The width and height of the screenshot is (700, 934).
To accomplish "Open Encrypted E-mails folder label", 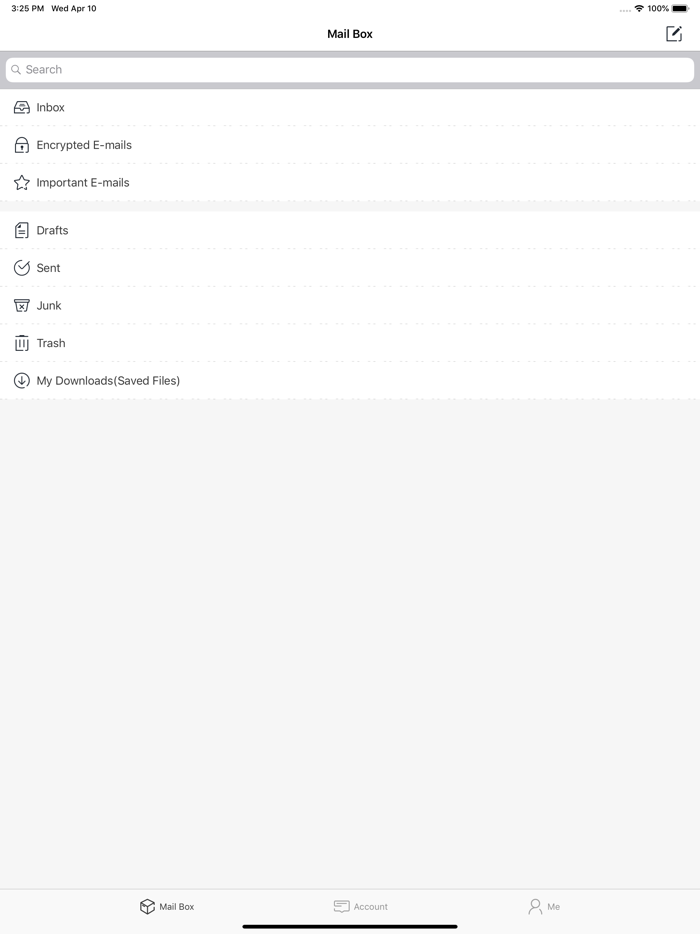I will click(x=84, y=145).
